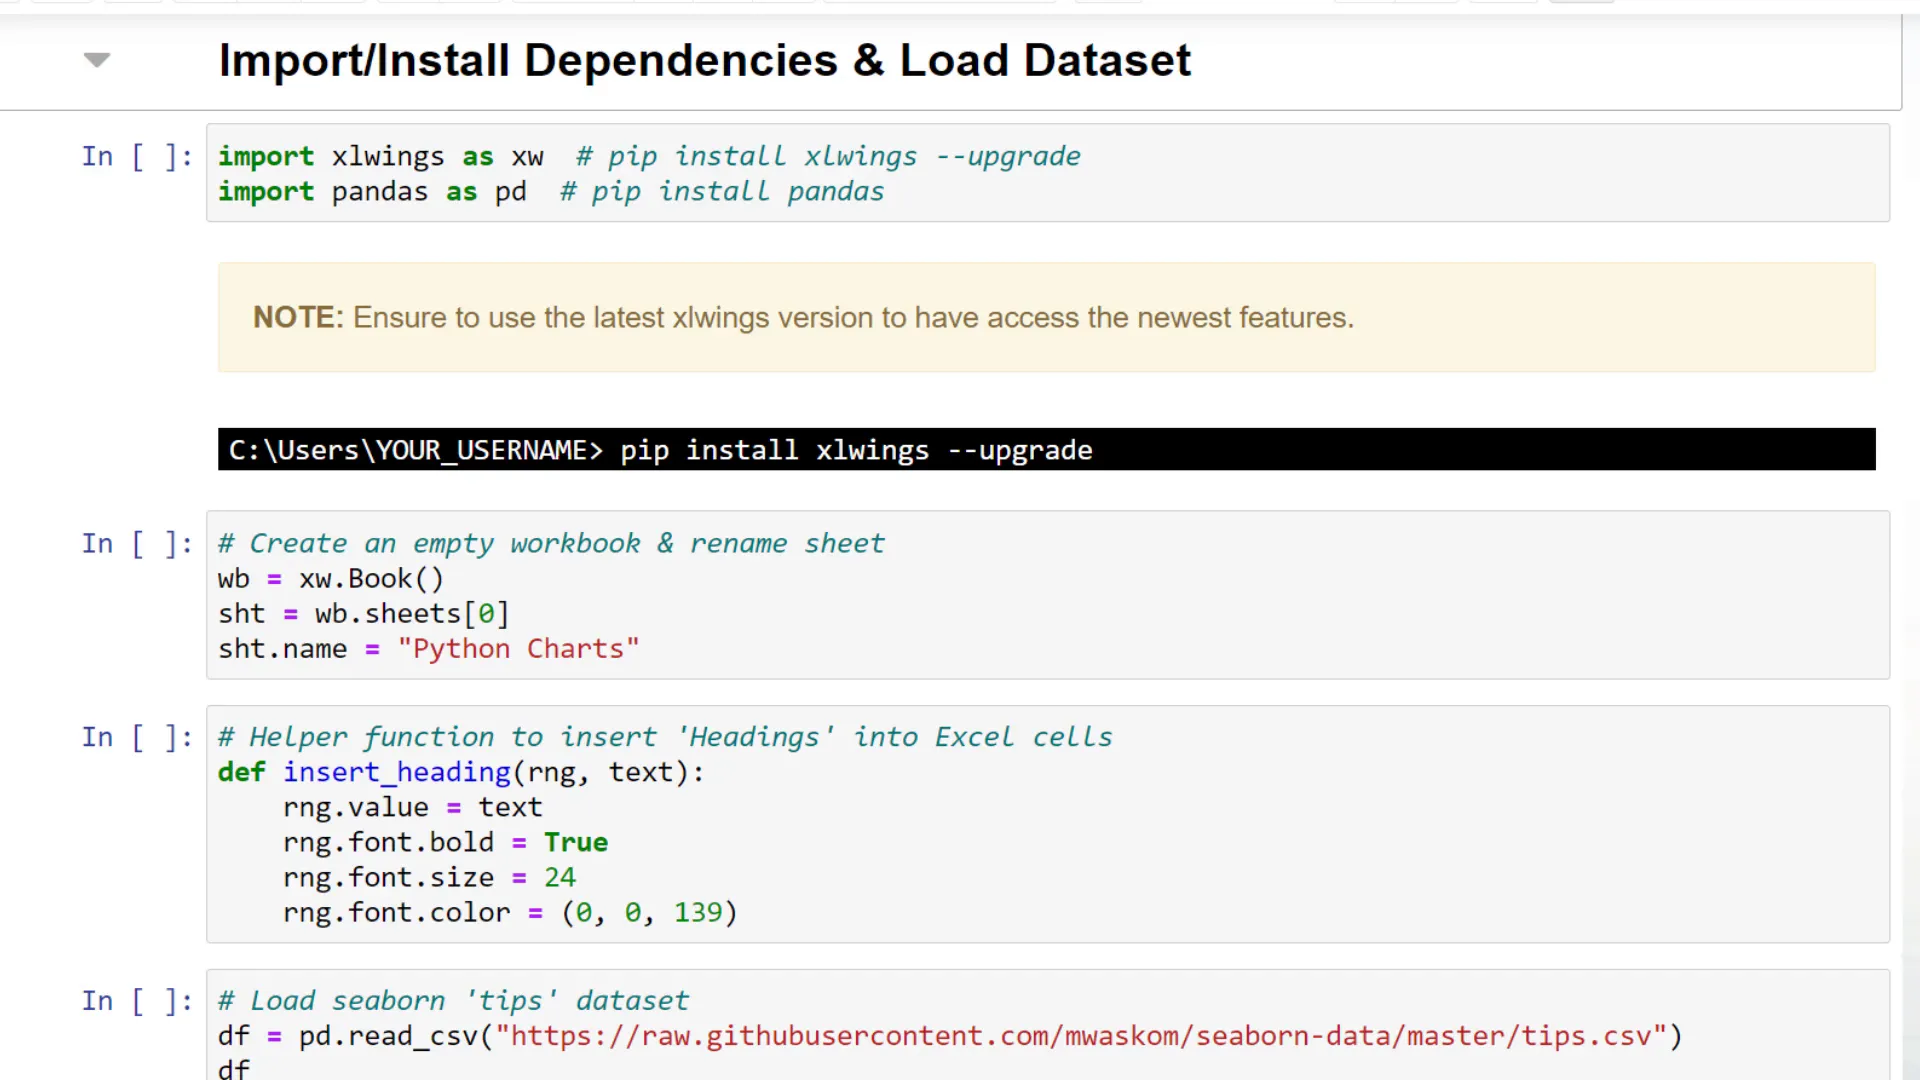The width and height of the screenshot is (1920, 1080).
Task: Select the imports cell via its In prompt
Action: [136, 157]
